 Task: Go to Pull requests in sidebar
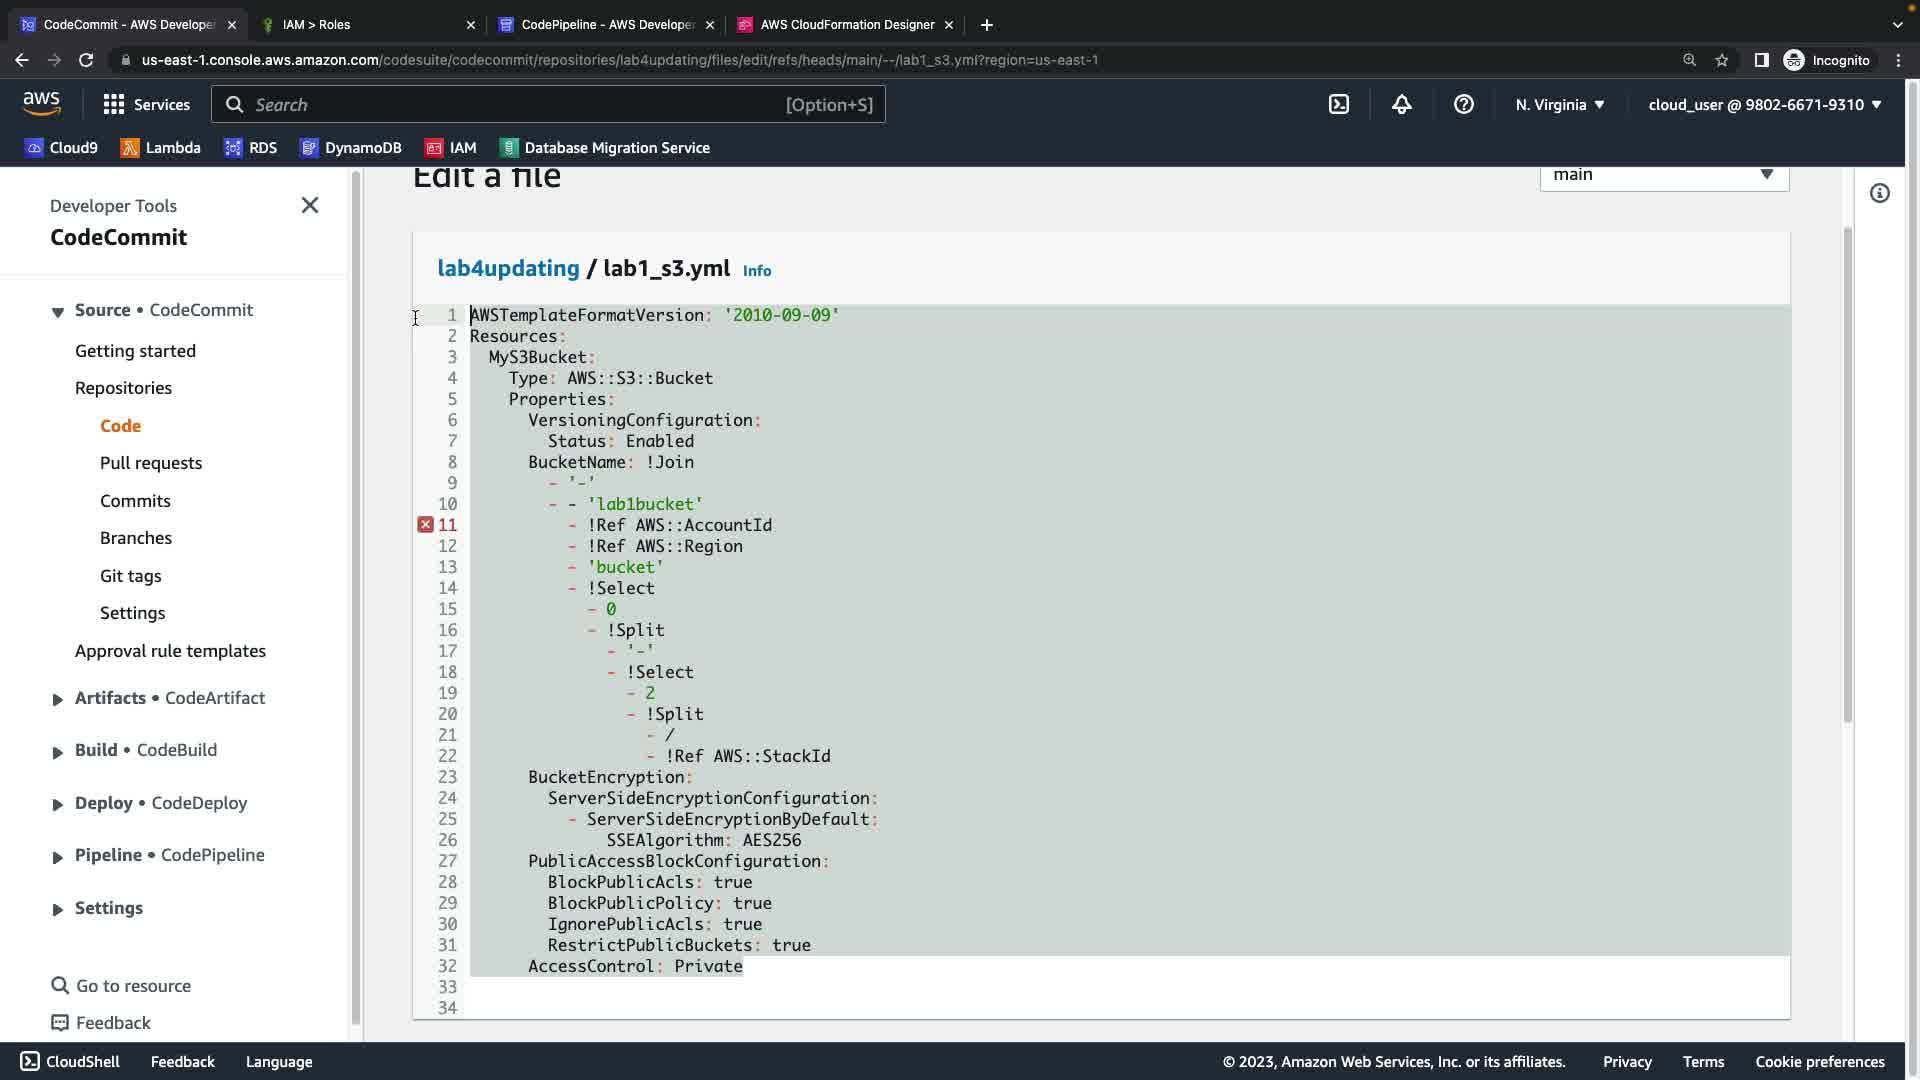click(x=151, y=463)
